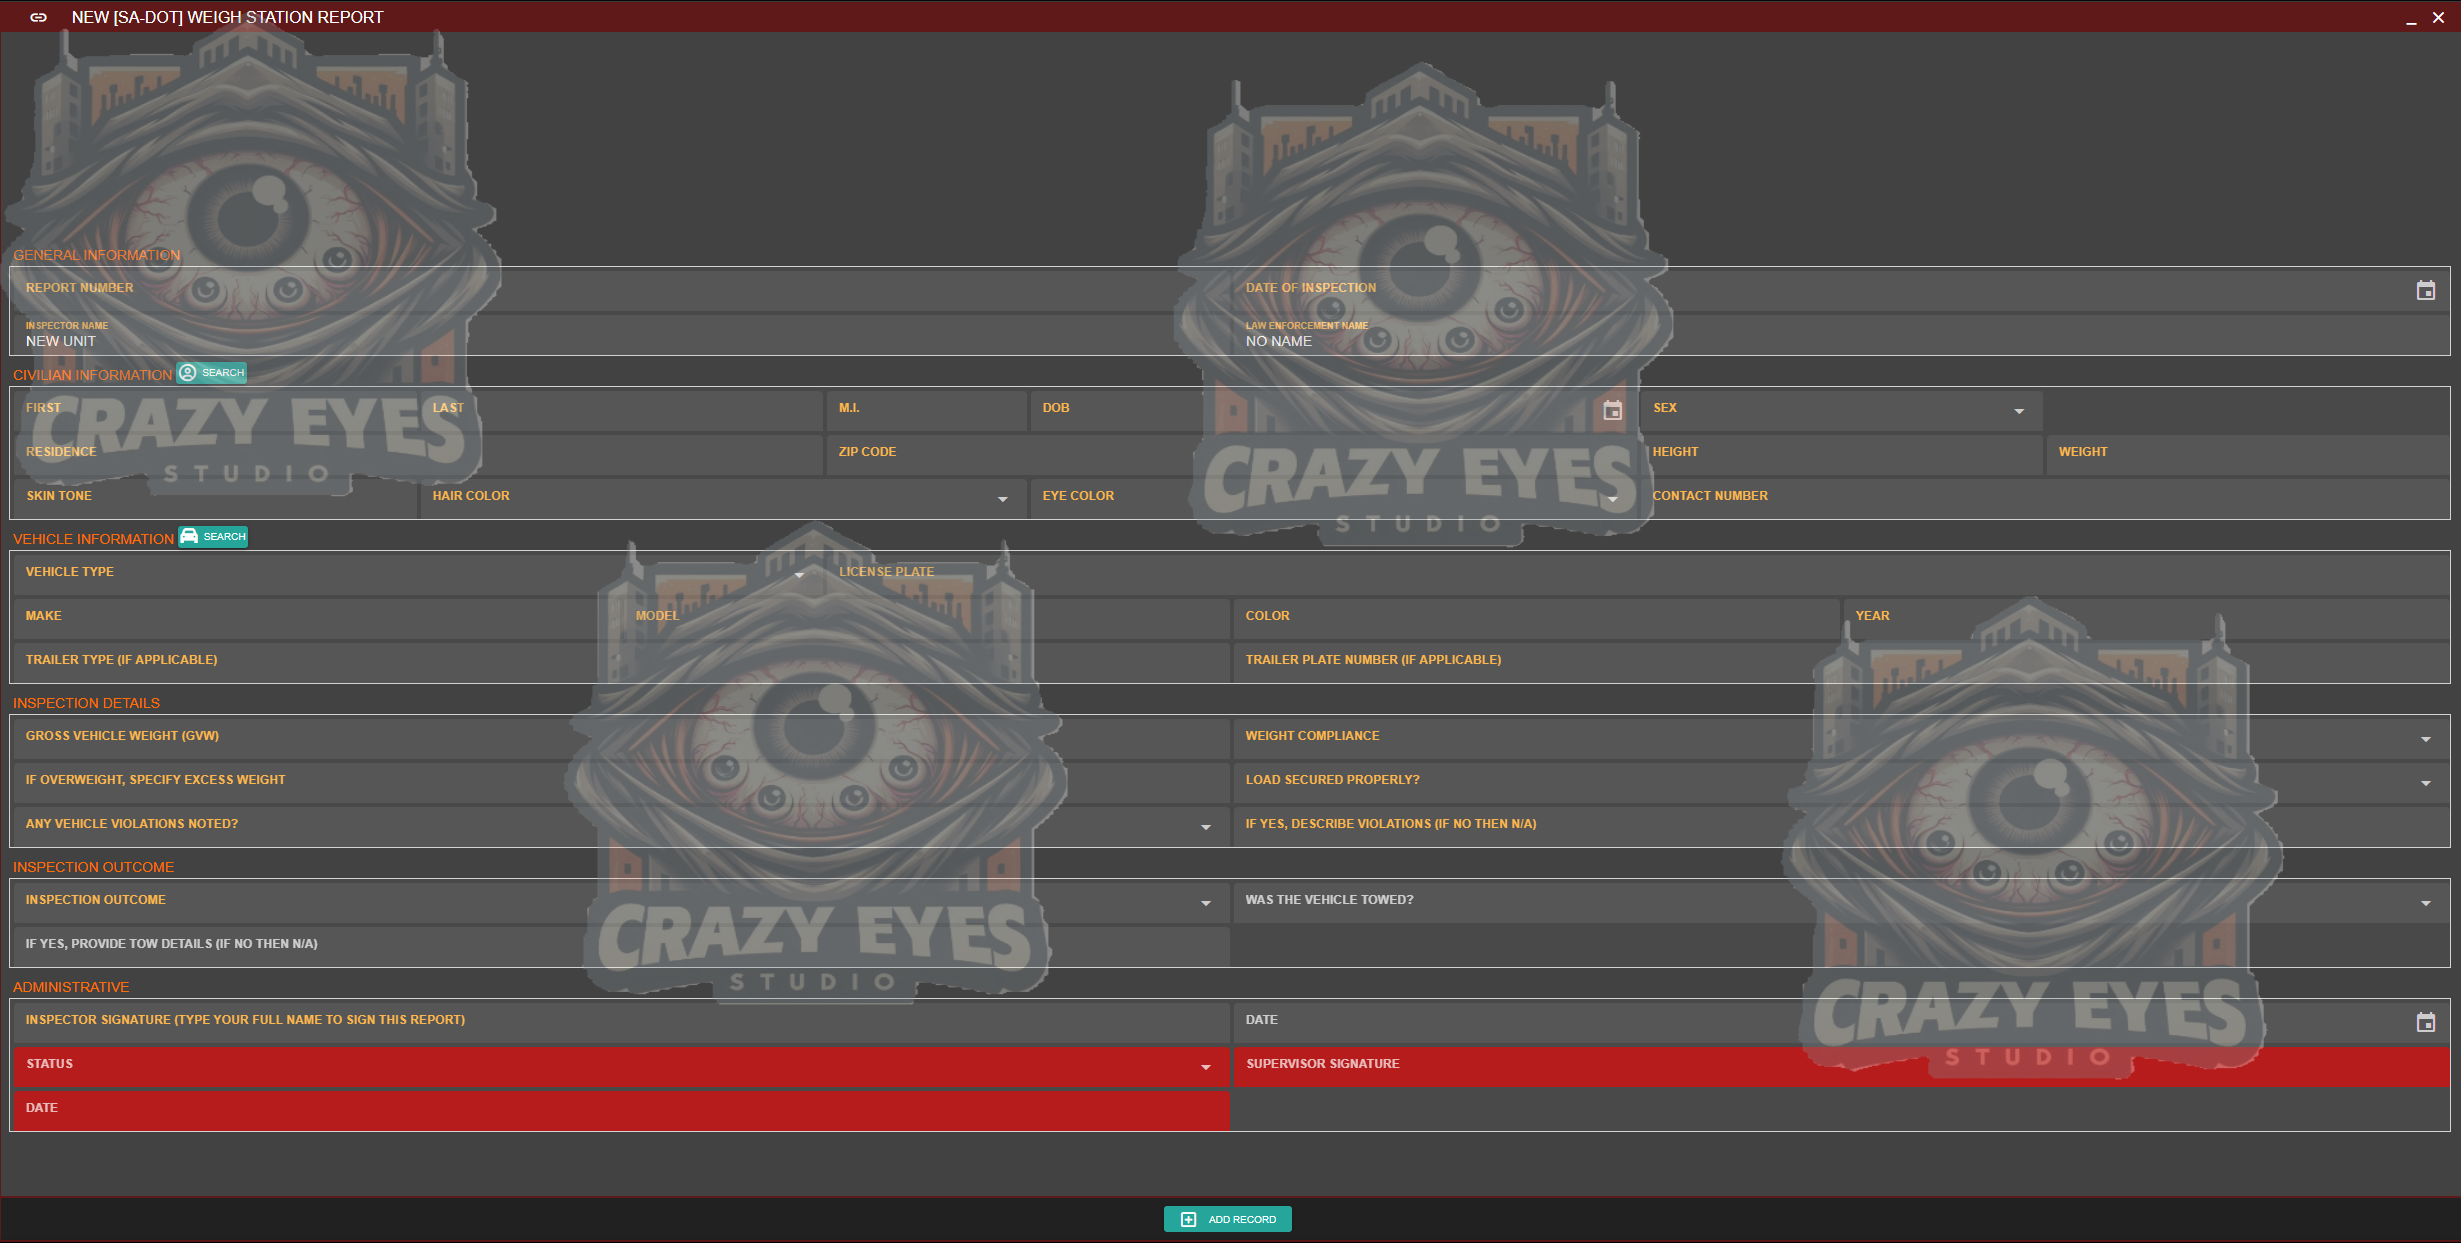Focus the vehicle Make field

(x=316, y=618)
